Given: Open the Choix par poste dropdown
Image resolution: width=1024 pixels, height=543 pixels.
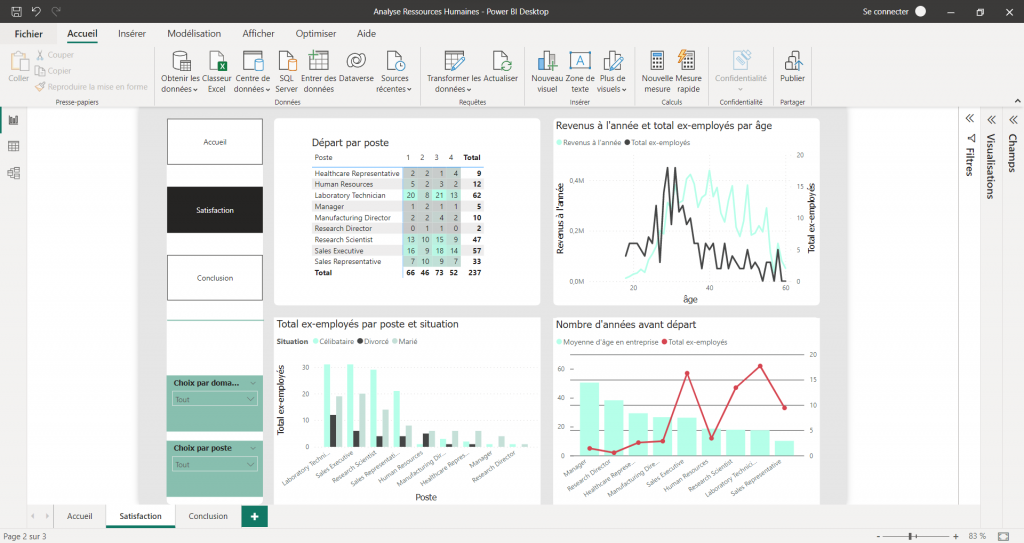Looking at the screenshot, I should (x=215, y=465).
